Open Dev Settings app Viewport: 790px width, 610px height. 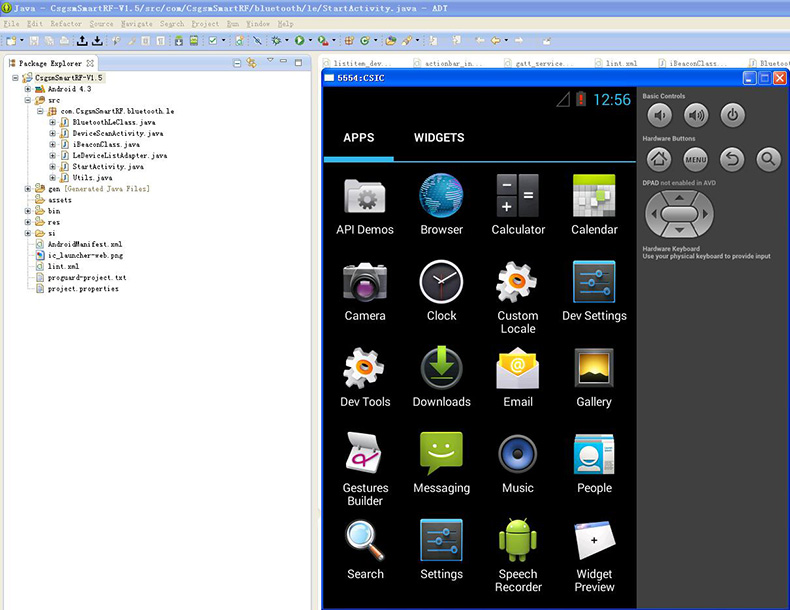click(x=594, y=291)
